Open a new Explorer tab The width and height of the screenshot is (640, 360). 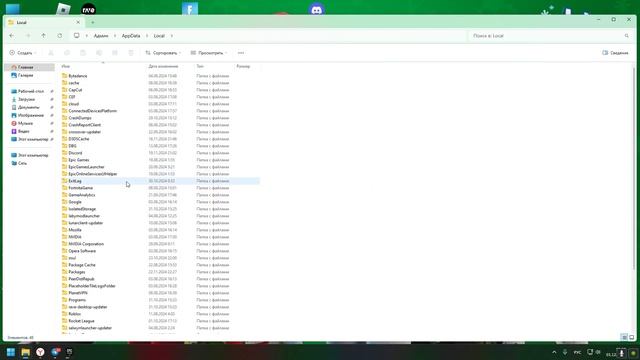tap(93, 22)
